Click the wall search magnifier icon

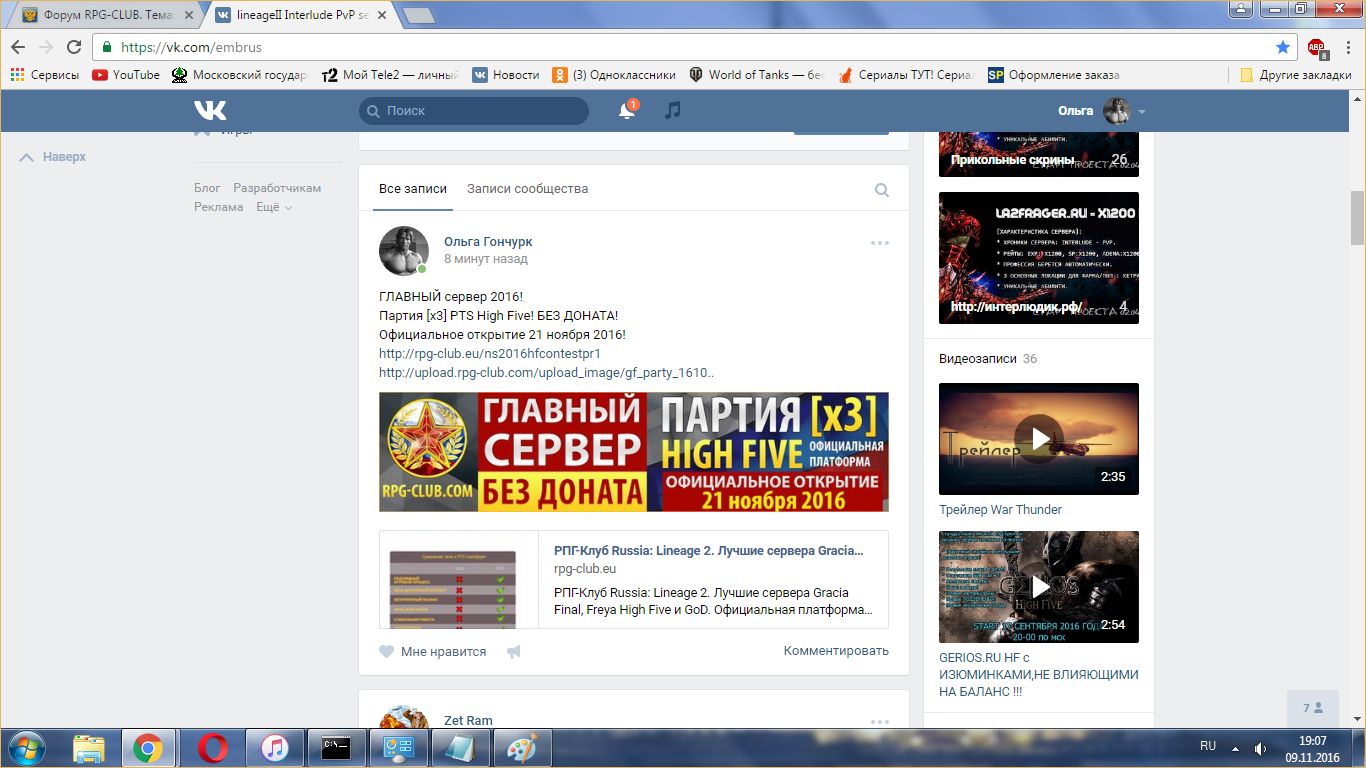tap(882, 190)
